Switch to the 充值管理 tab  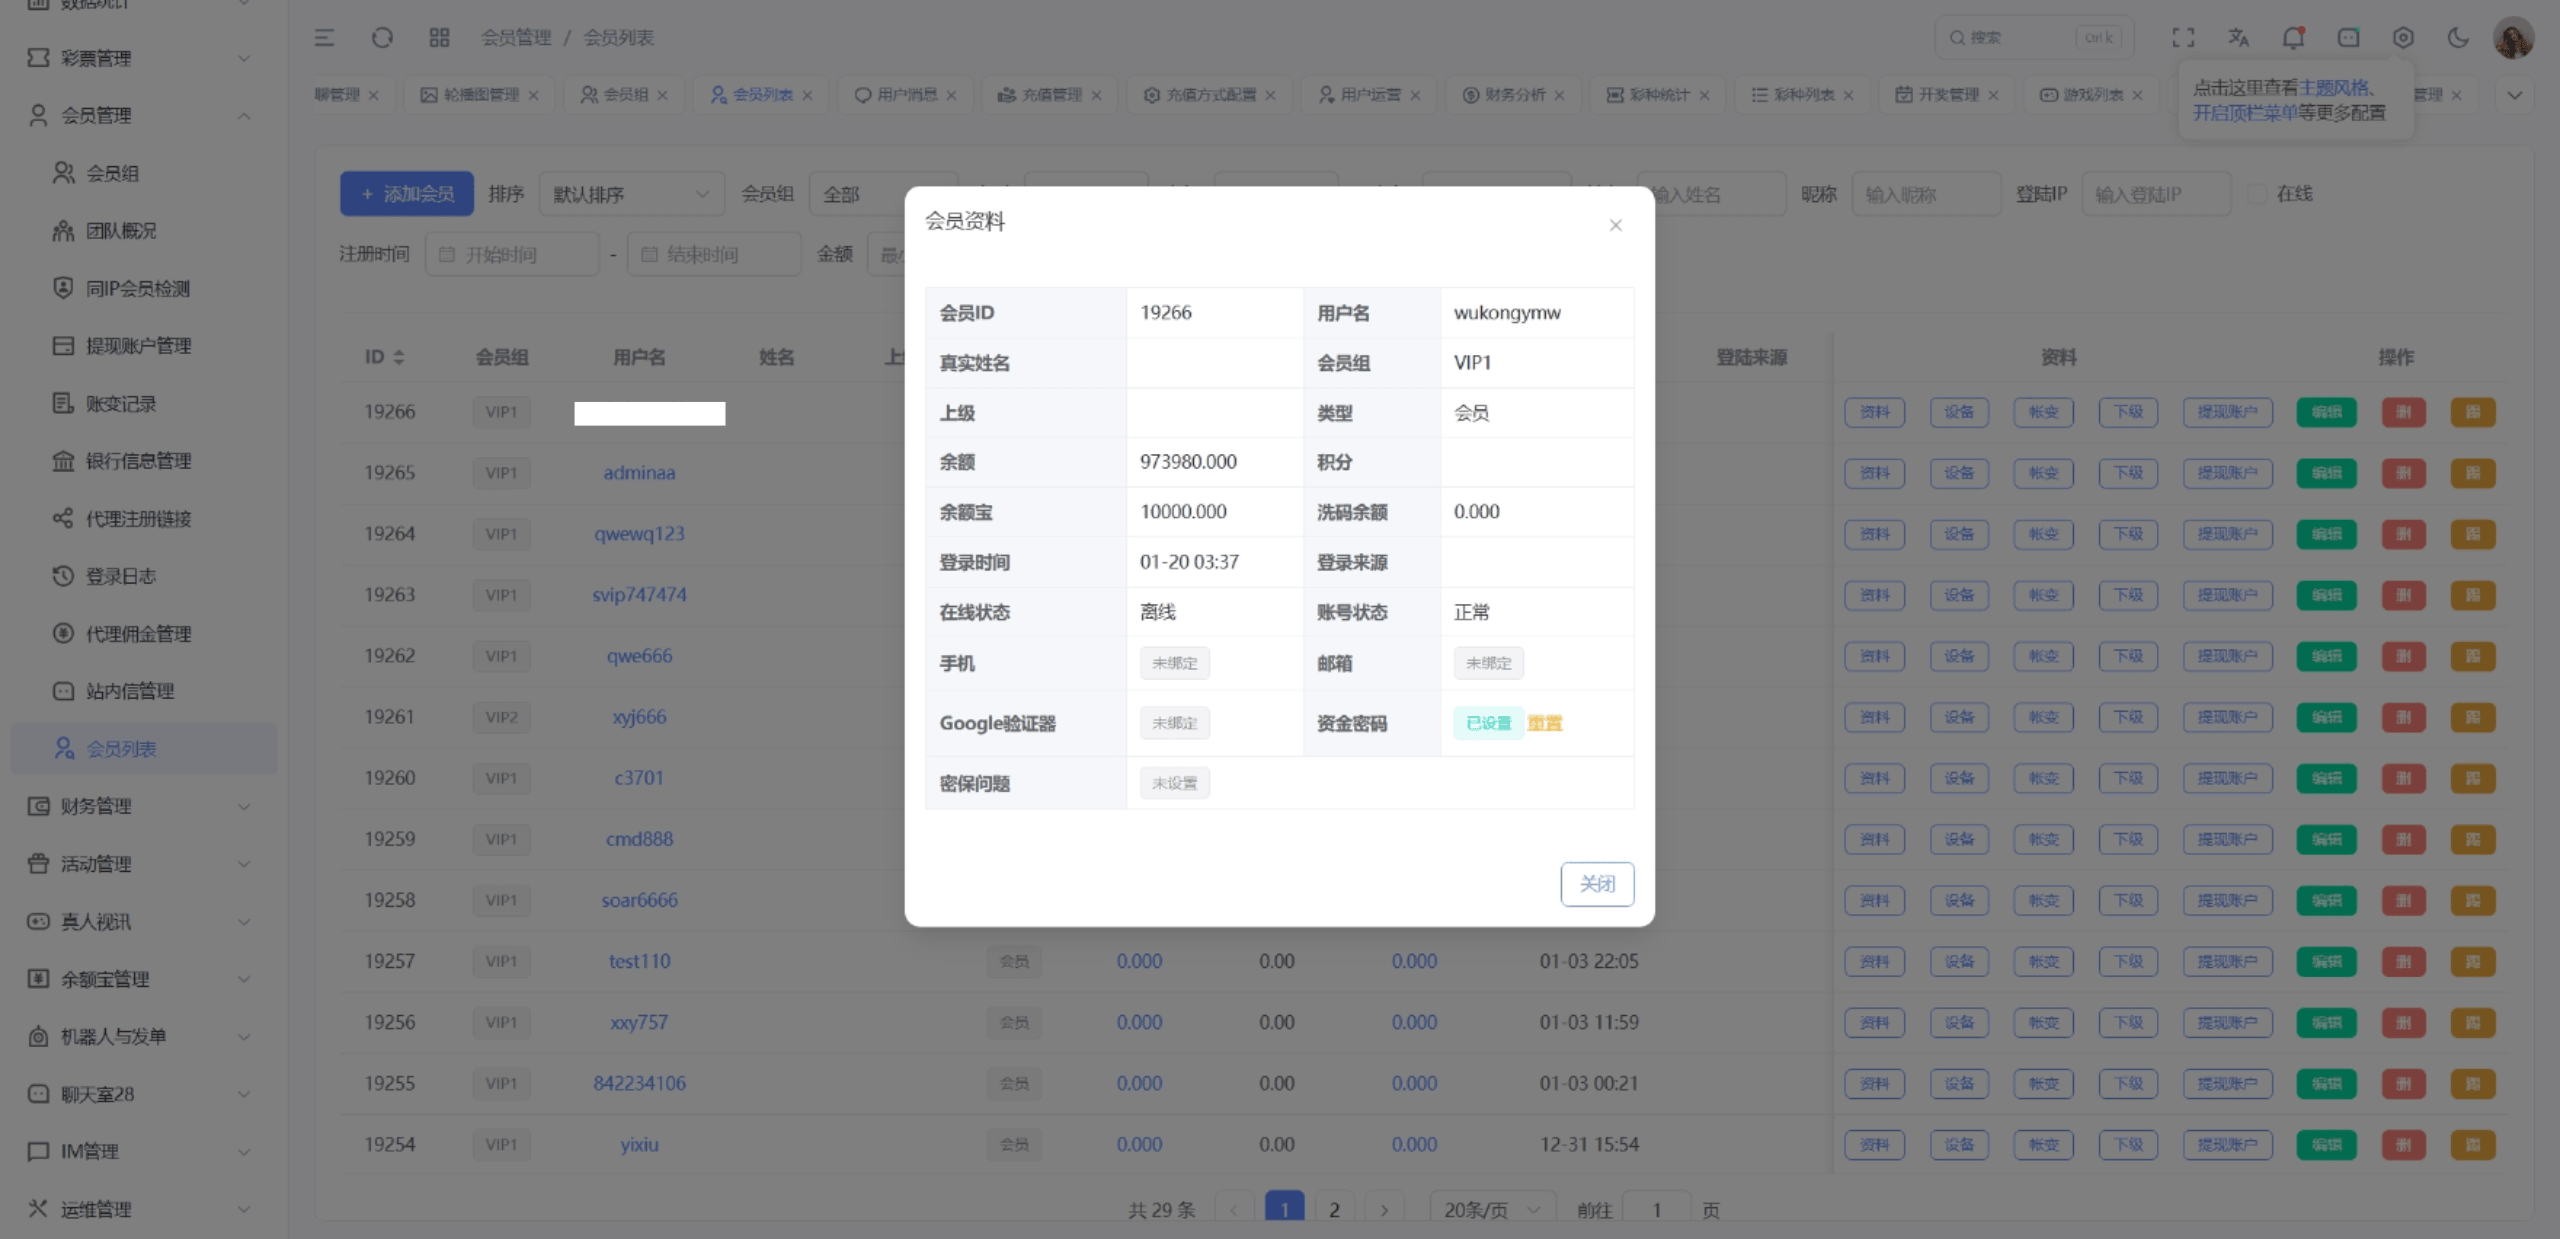click(x=1051, y=95)
